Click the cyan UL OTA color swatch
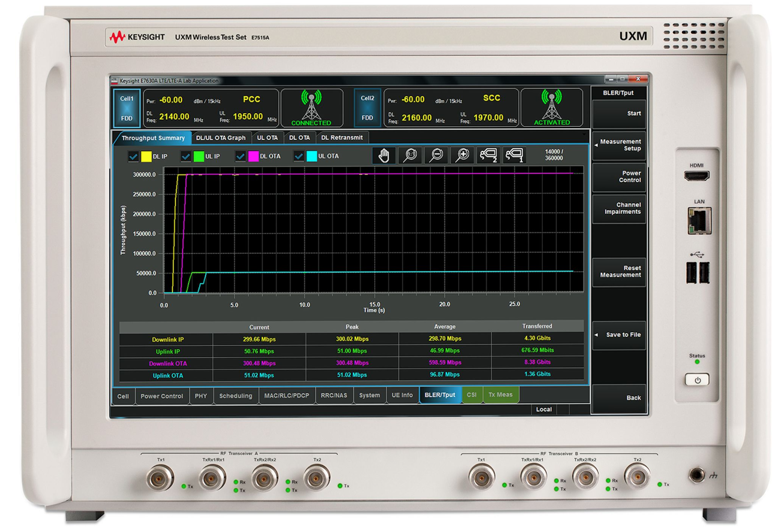Viewport: 778px width, 531px height. [x=311, y=156]
